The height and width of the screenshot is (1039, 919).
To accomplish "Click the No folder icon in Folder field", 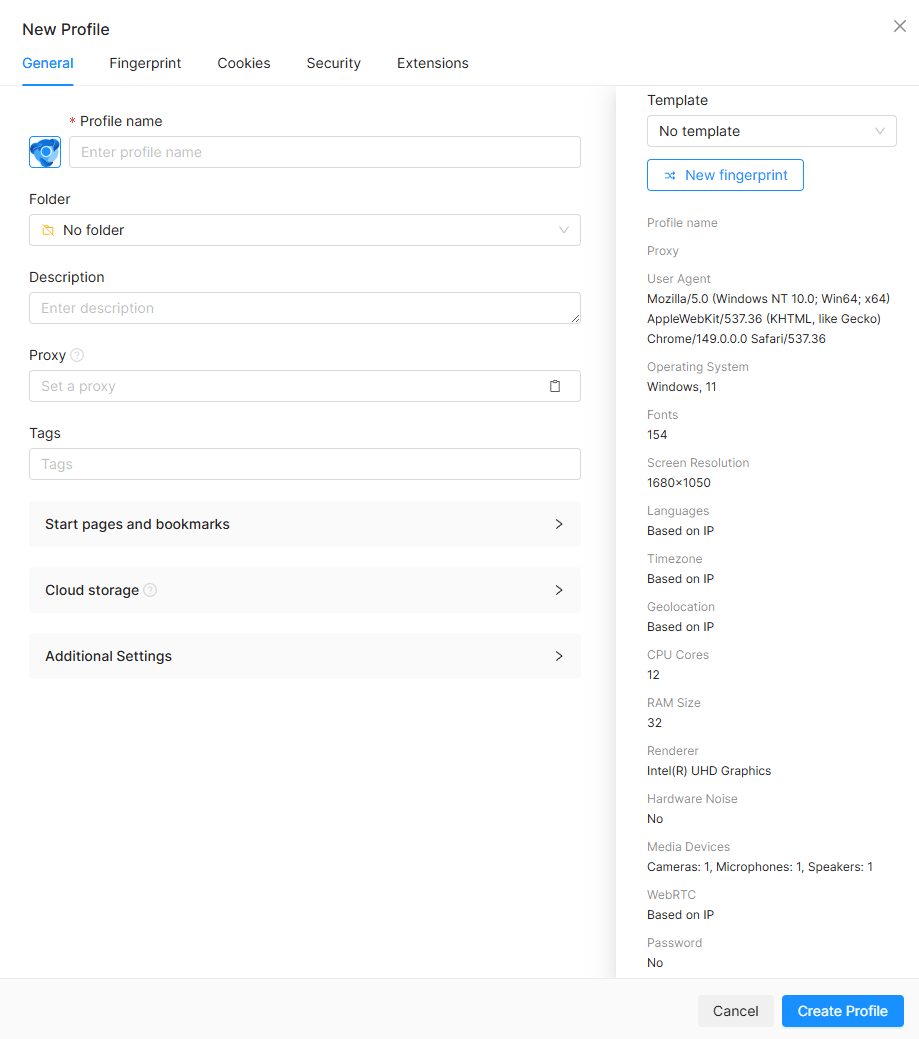I will pyautogui.click(x=48, y=230).
